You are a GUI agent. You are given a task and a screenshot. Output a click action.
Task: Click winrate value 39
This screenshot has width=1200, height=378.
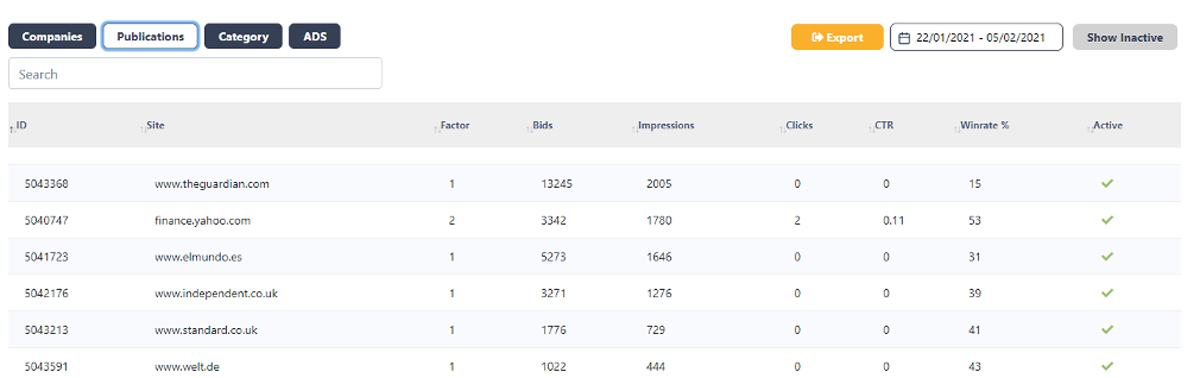click(x=975, y=293)
